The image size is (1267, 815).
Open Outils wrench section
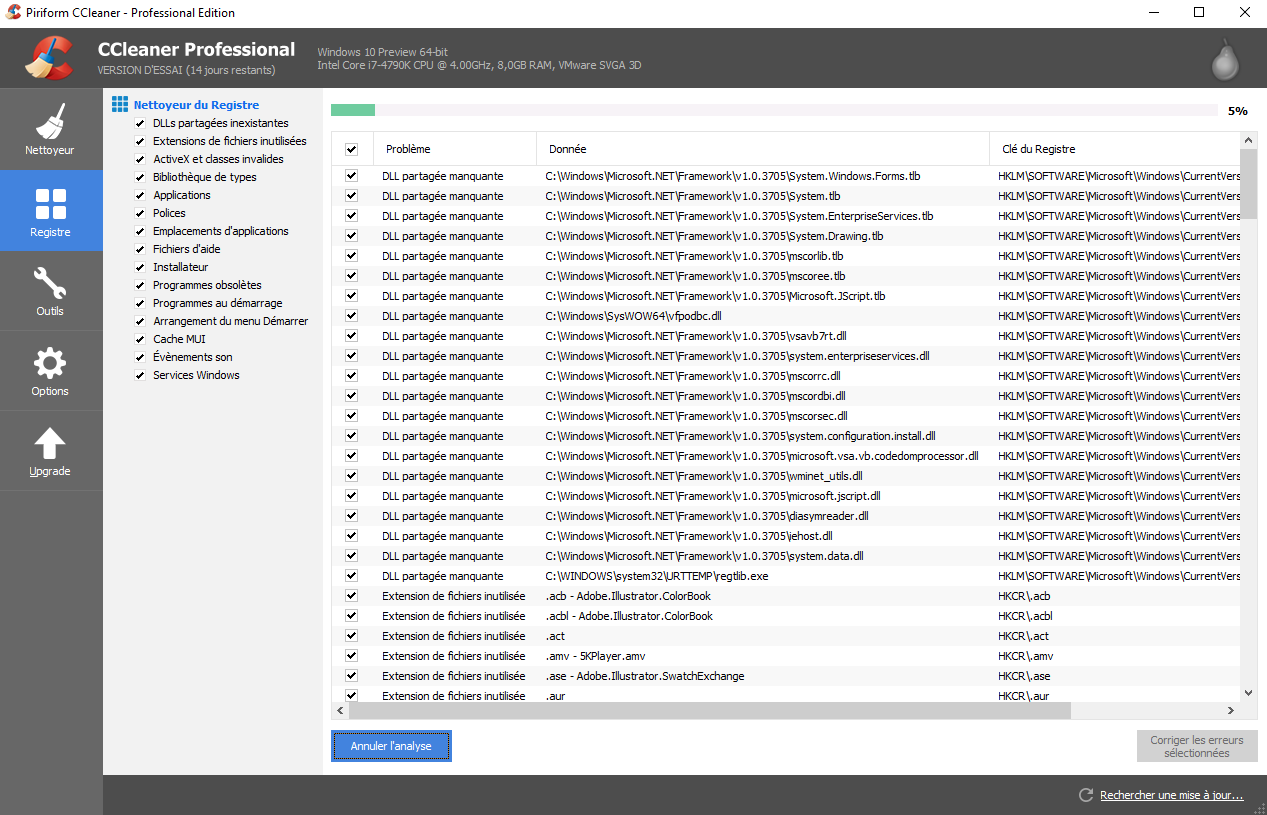pyautogui.click(x=51, y=290)
